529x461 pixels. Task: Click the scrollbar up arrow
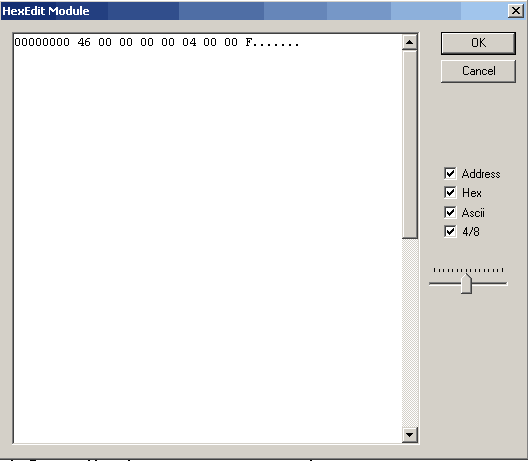tap(410, 42)
